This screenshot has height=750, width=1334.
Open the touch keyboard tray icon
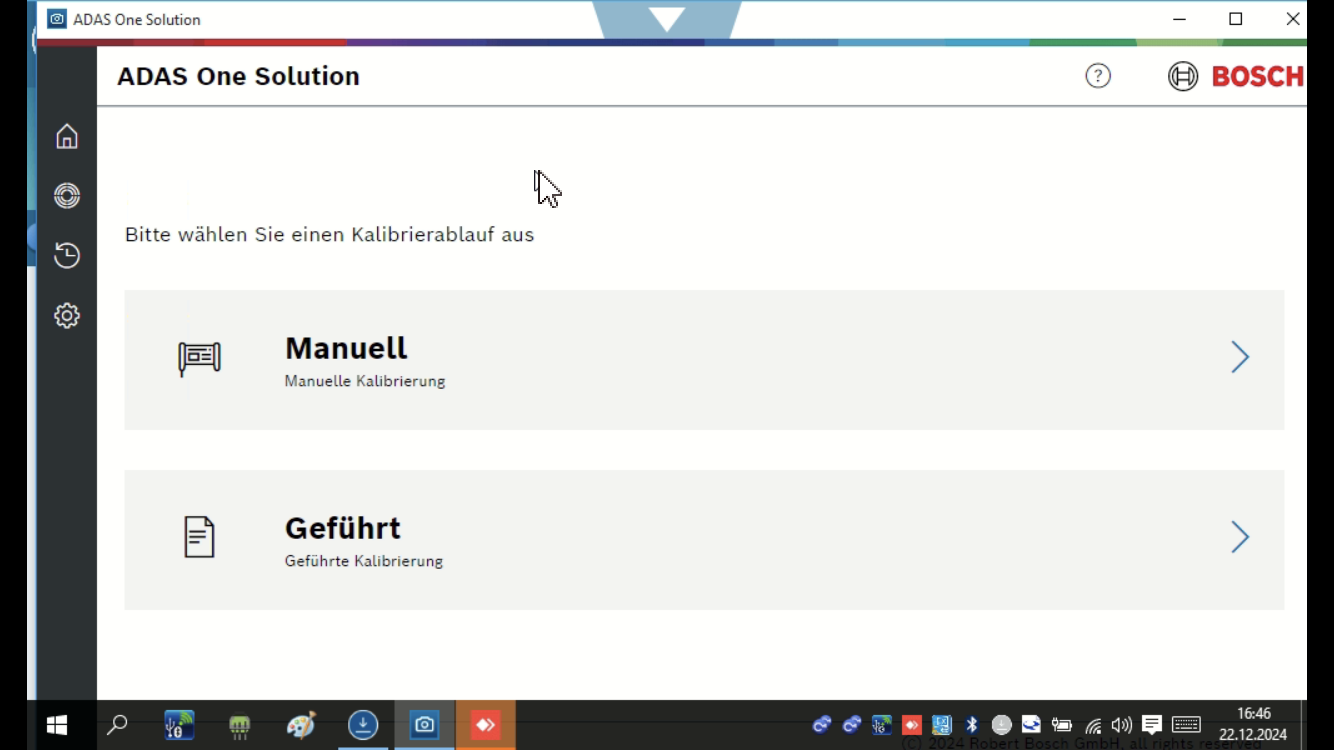pos(1186,725)
